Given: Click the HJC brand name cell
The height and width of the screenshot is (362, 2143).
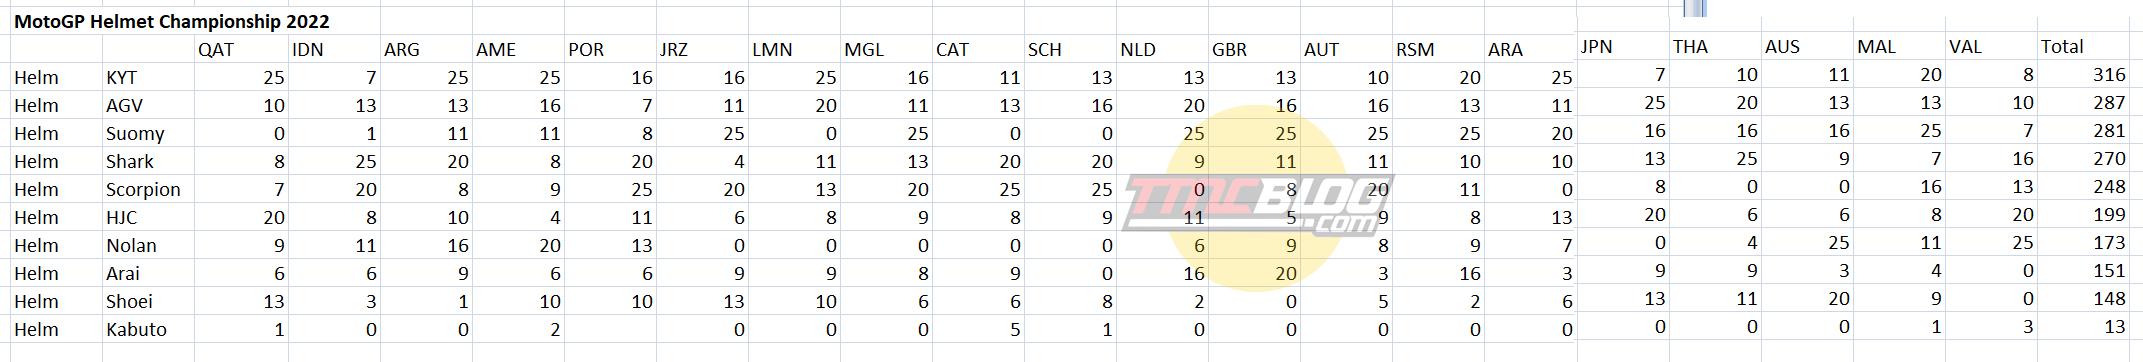Looking at the screenshot, I should pyautogui.click(x=148, y=217).
